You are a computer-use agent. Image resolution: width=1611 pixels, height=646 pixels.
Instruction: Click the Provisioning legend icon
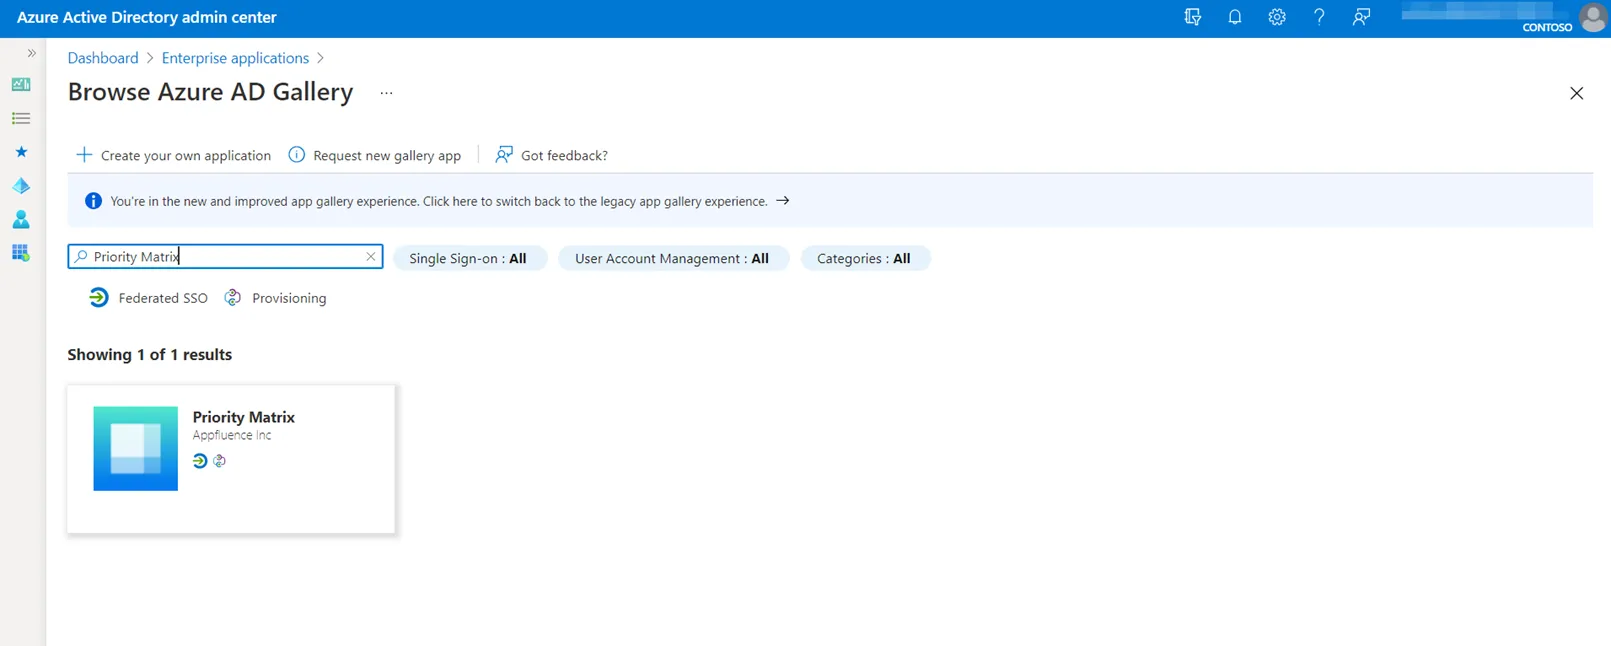tap(232, 298)
